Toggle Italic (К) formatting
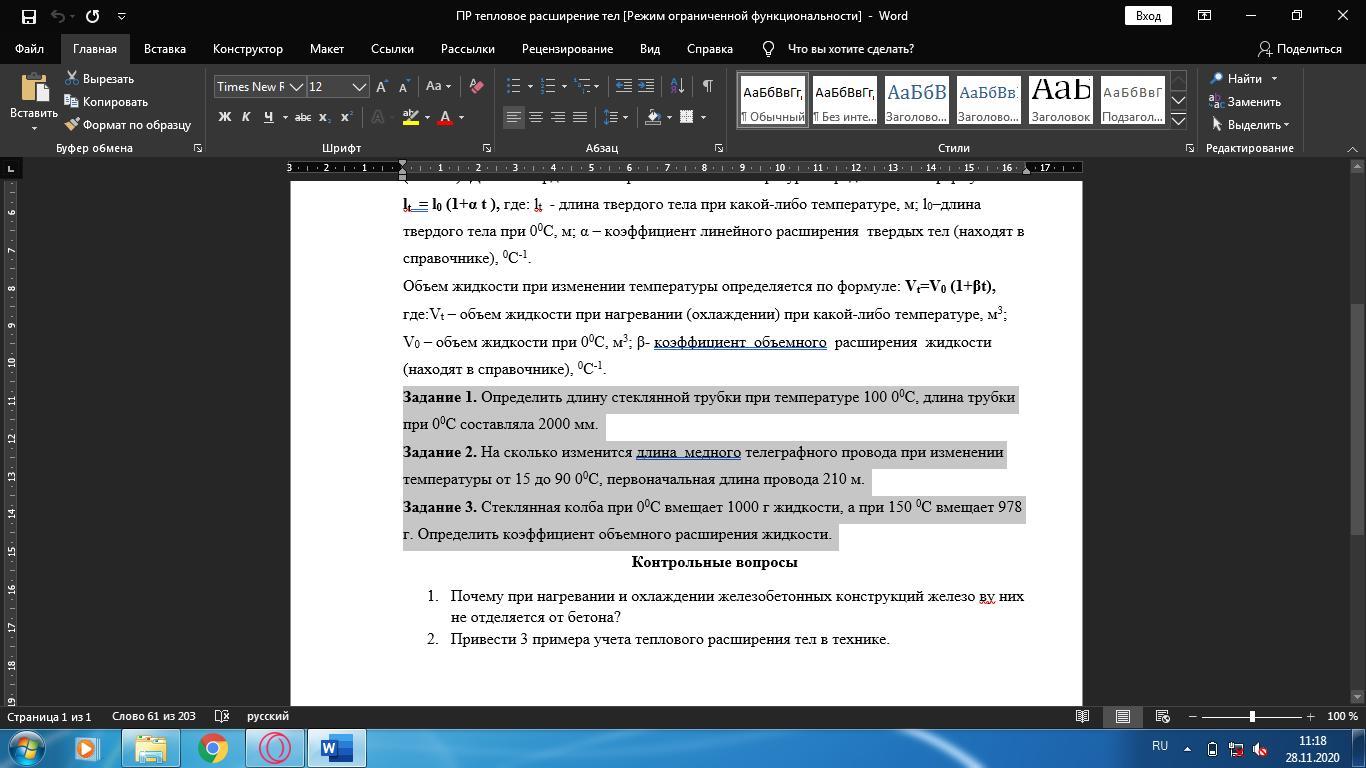Screen dimensions: 1366x768 coord(246,118)
